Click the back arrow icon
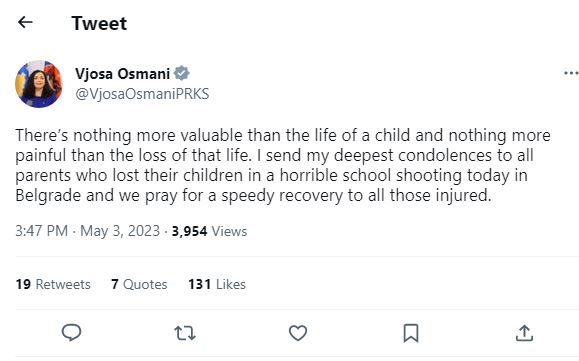The image size is (579, 361). tap(25, 23)
